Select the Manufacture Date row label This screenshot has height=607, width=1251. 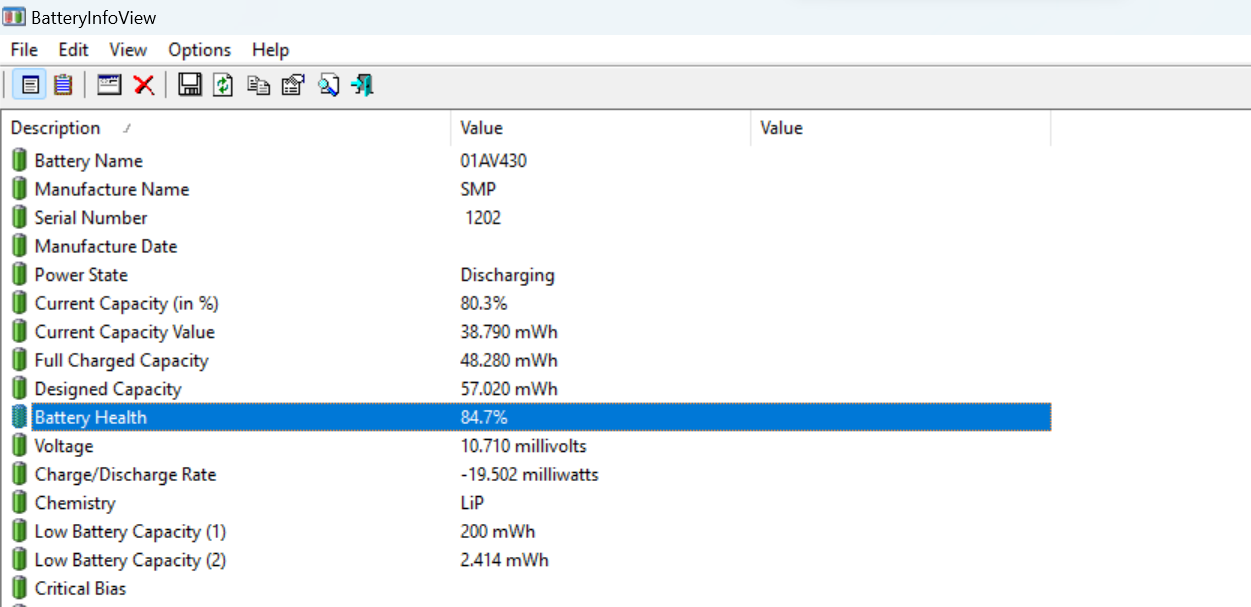tap(105, 246)
